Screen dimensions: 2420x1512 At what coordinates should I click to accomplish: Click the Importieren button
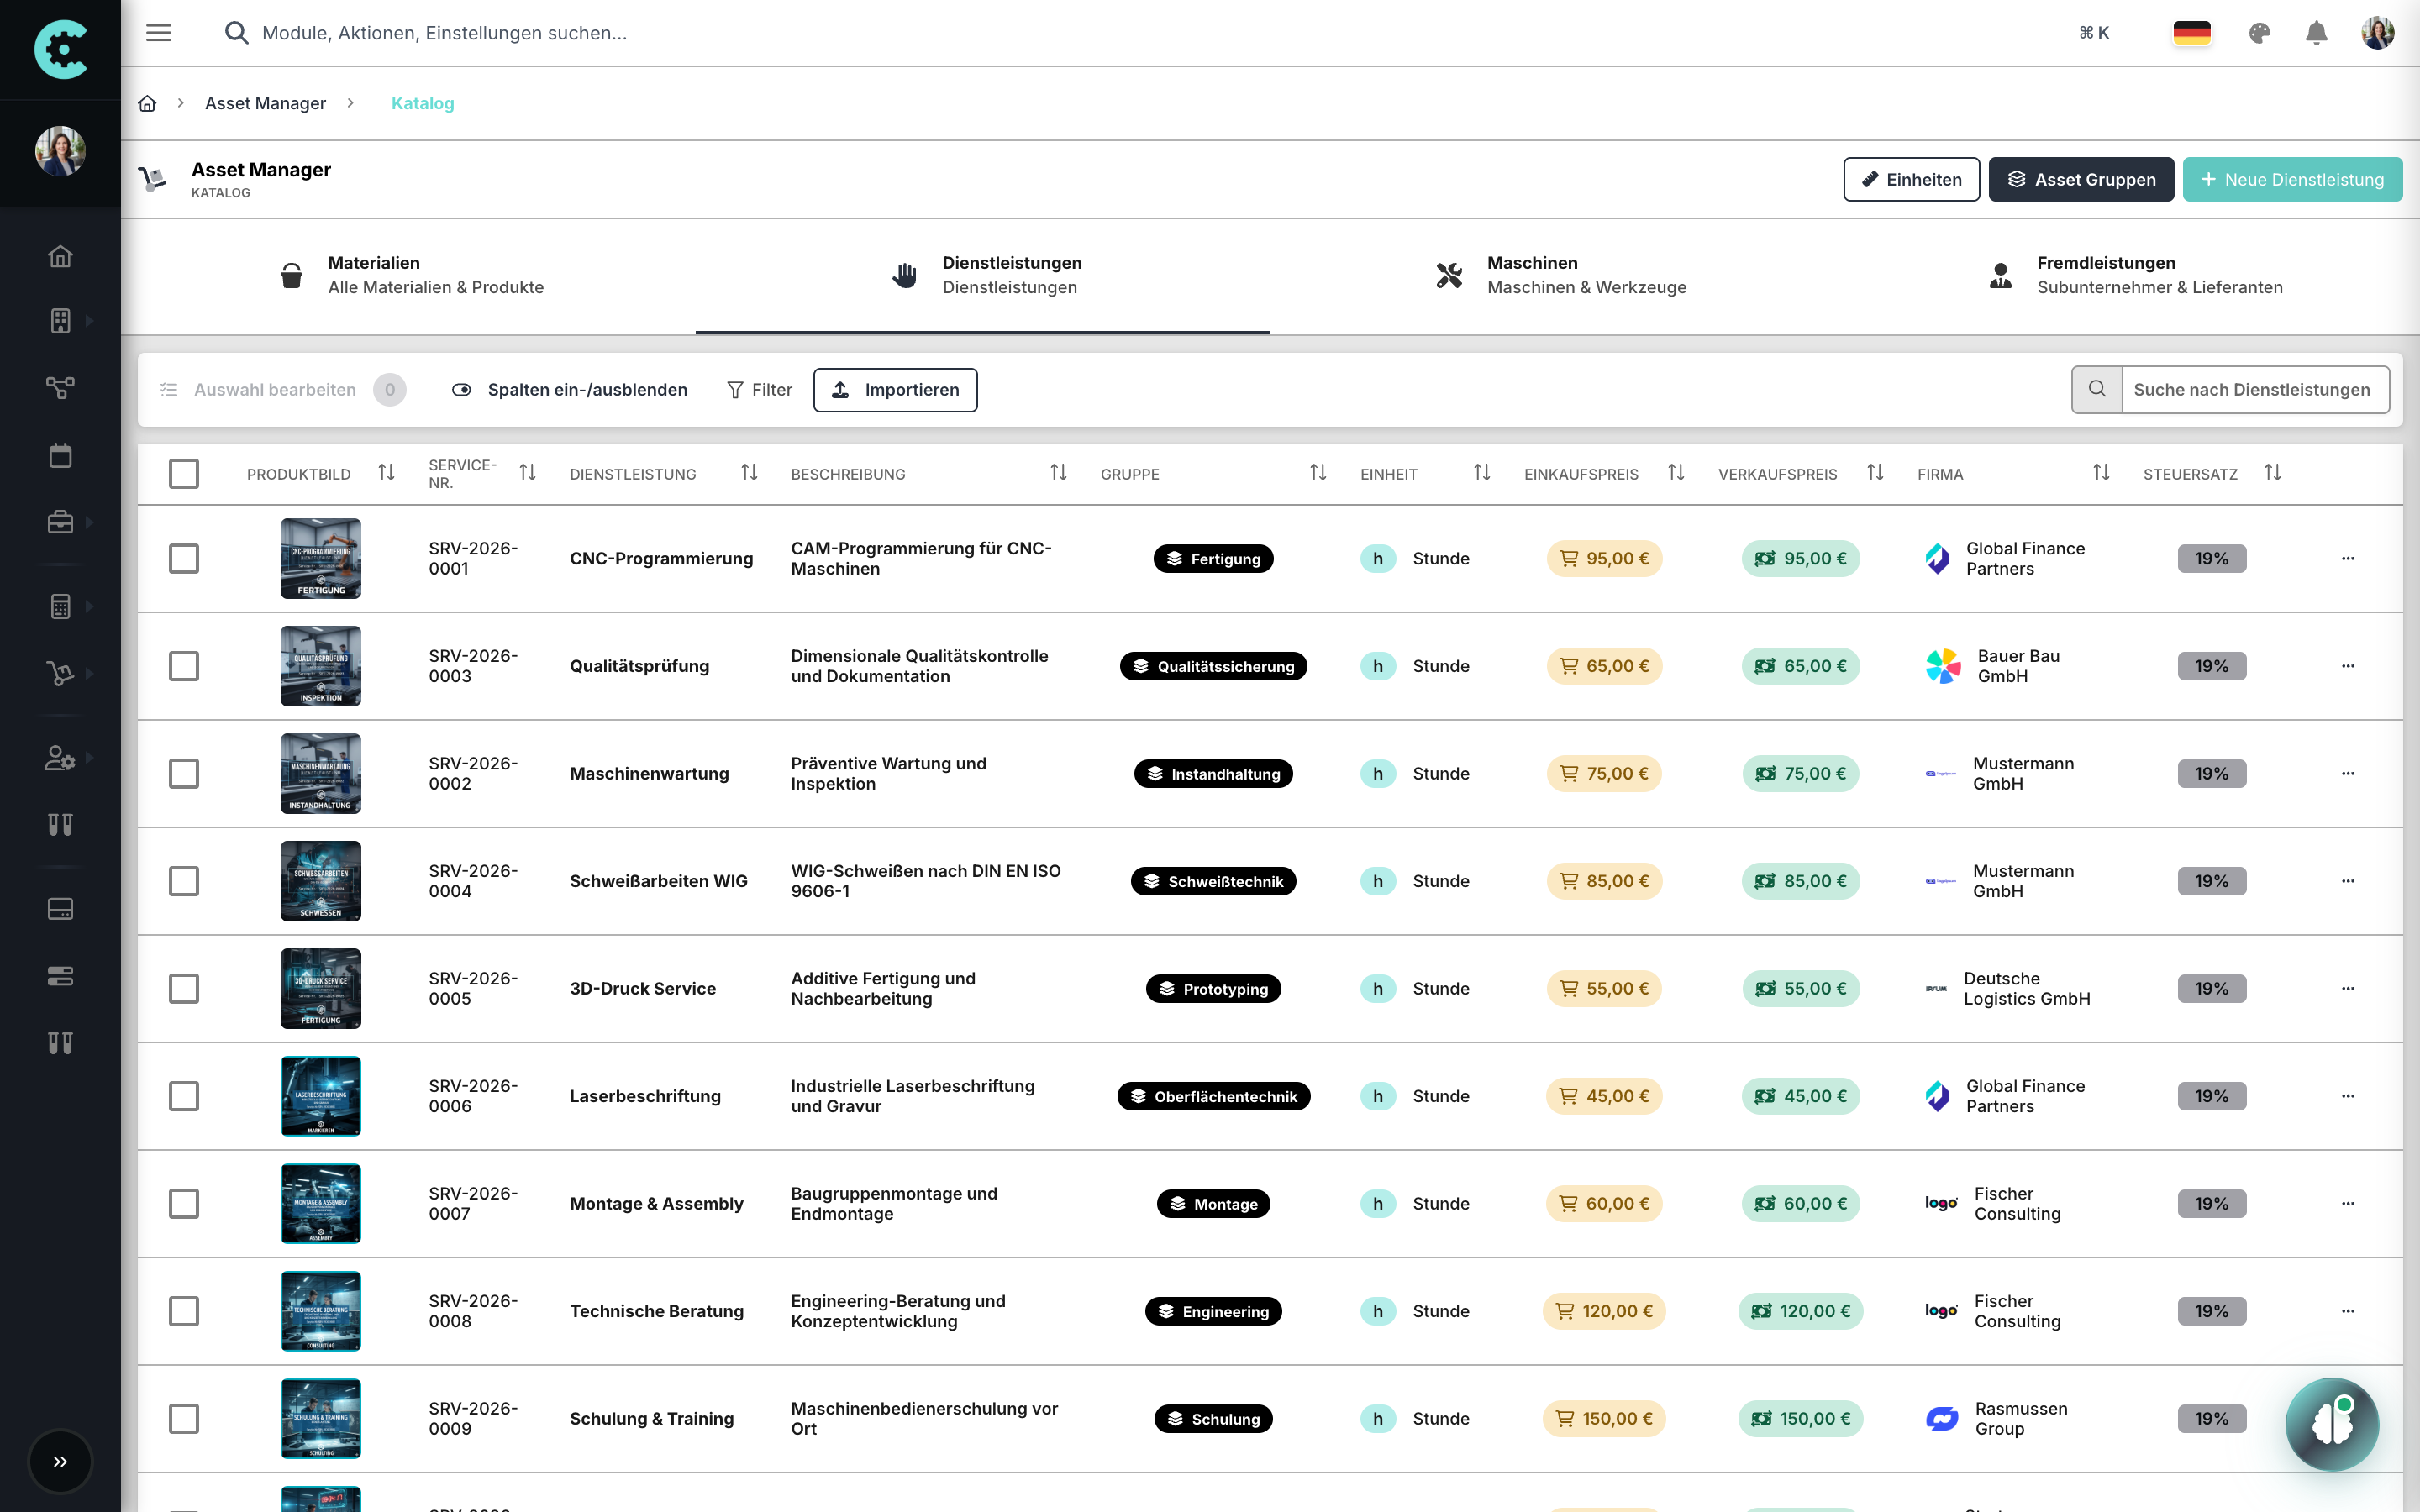[895, 389]
